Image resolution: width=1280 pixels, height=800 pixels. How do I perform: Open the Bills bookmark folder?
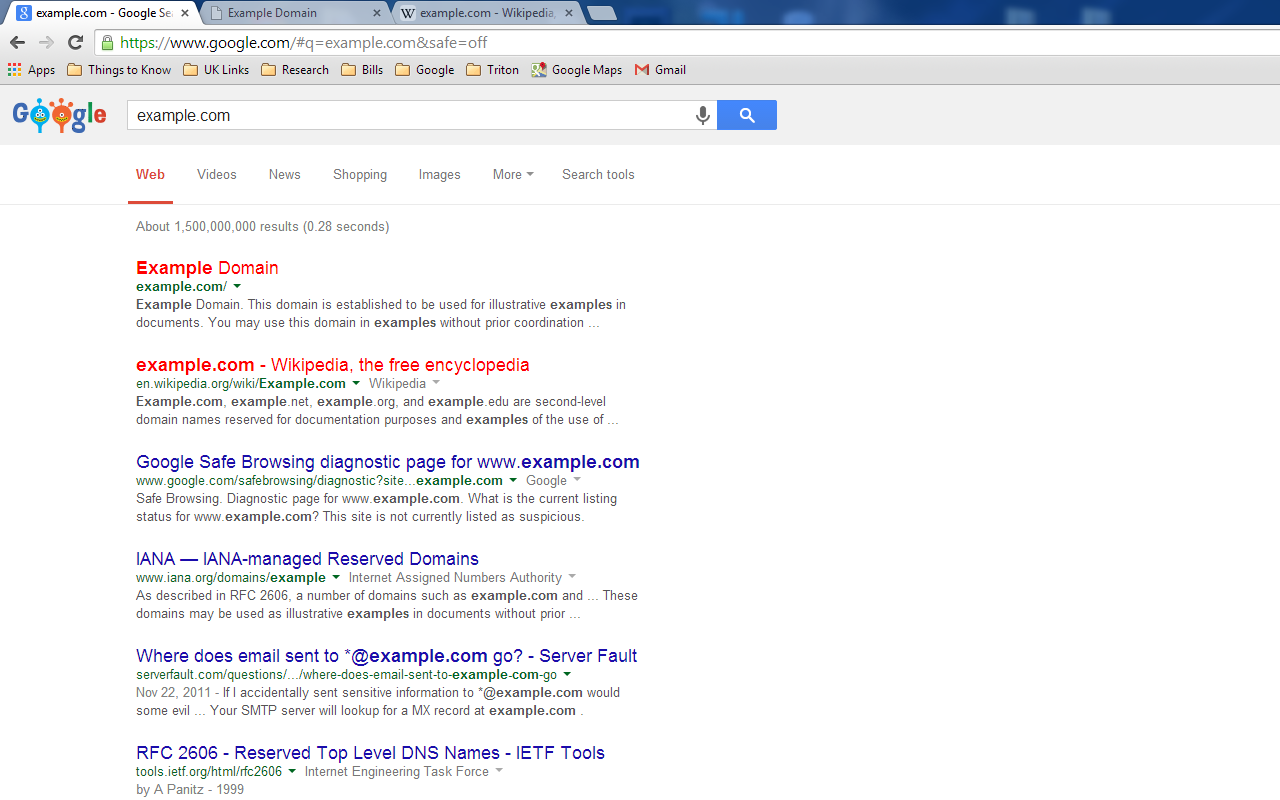[362, 70]
